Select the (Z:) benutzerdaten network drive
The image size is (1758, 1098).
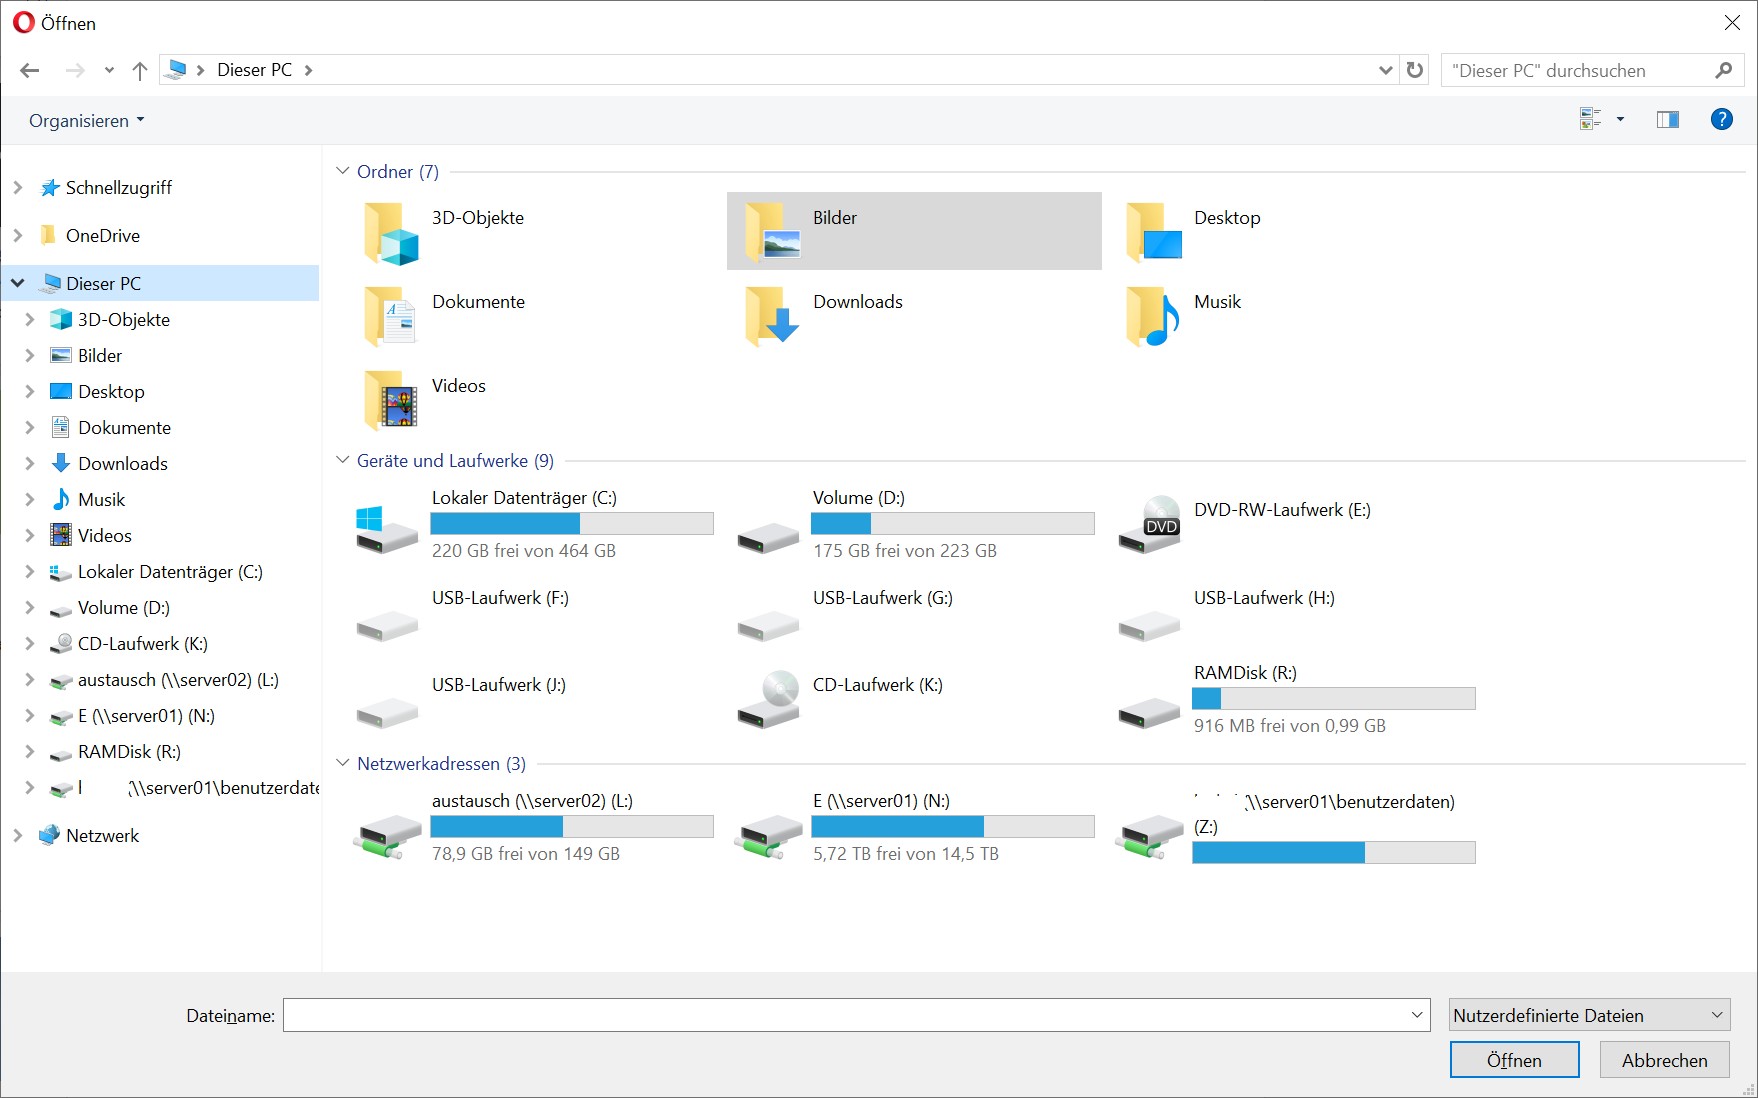(x=1295, y=827)
